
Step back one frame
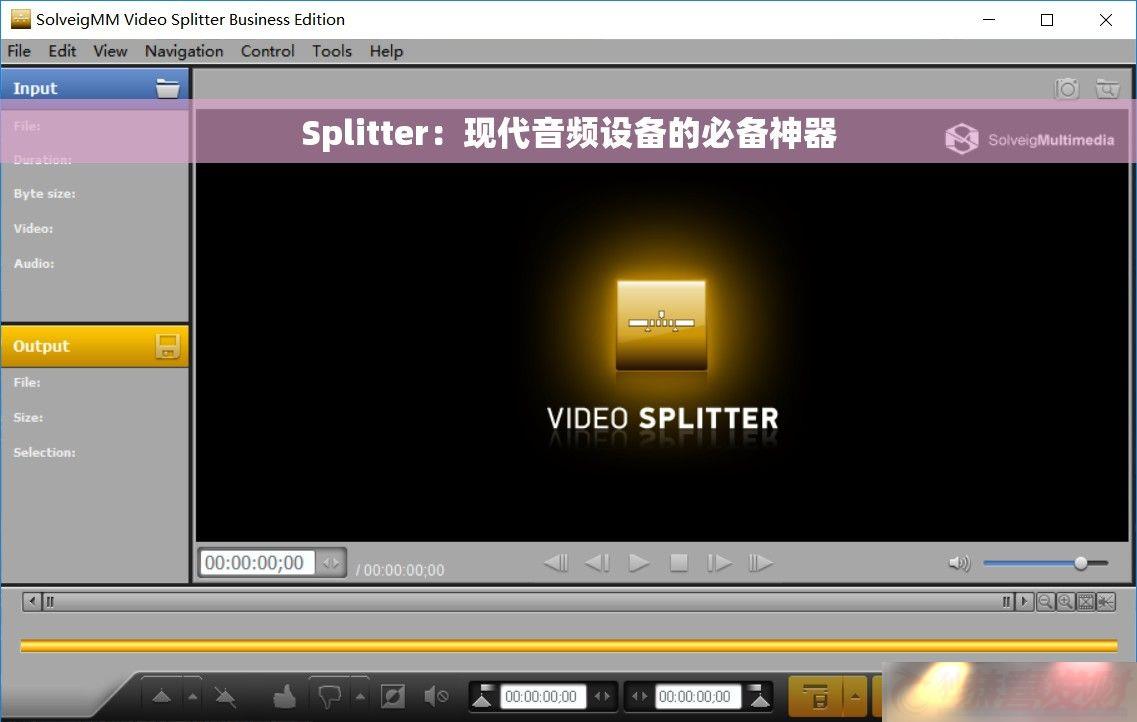tap(598, 563)
